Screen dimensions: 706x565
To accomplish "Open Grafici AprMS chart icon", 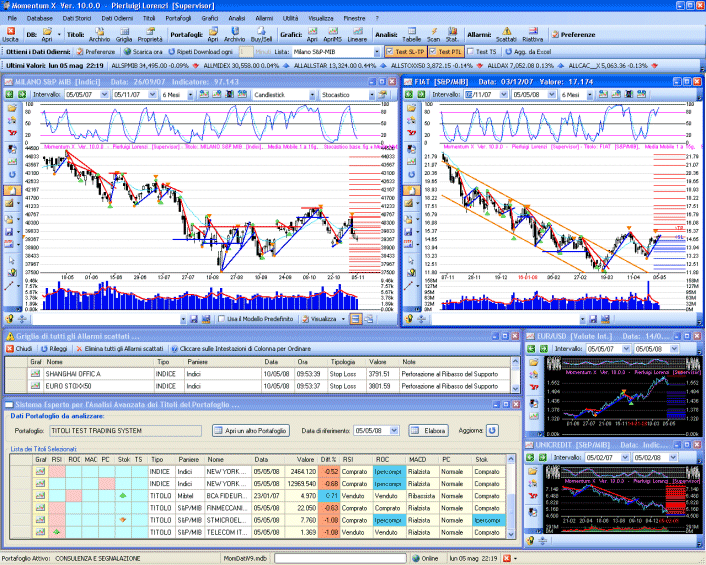I will click(x=333, y=34).
